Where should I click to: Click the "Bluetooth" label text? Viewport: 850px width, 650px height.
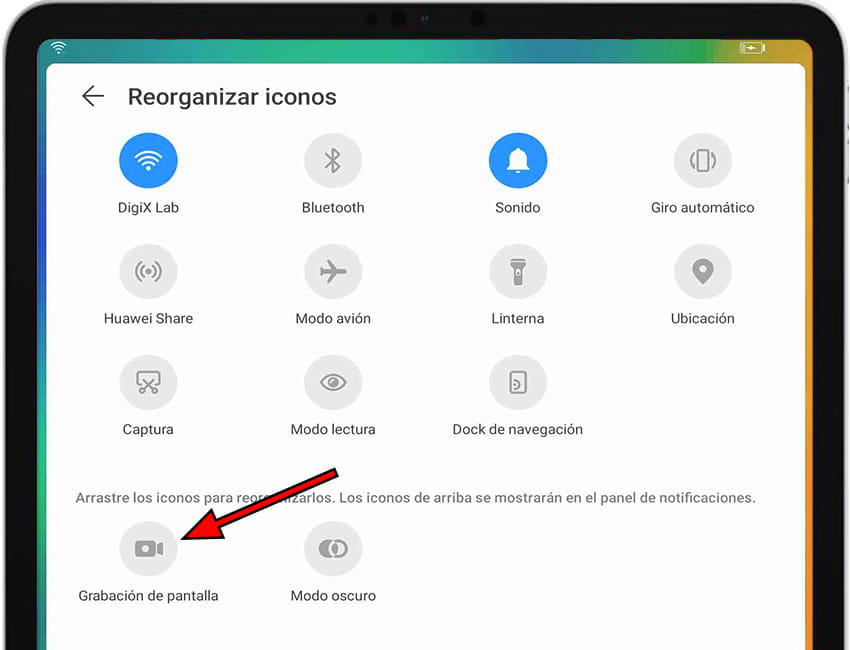click(x=333, y=208)
